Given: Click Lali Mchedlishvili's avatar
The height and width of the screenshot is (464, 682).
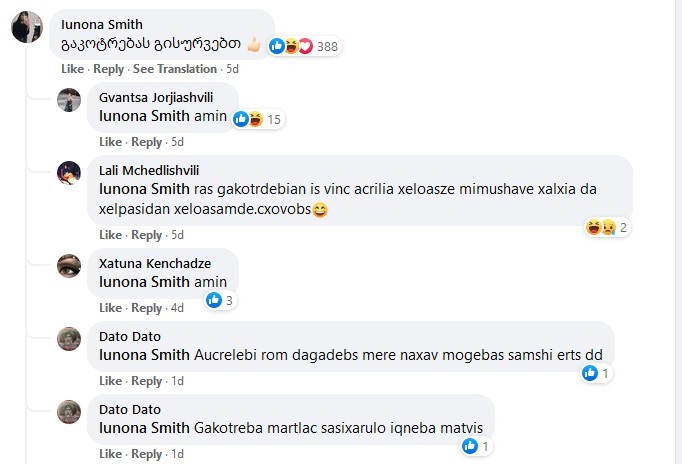Looking at the screenshot, I should tap(69, 172).
